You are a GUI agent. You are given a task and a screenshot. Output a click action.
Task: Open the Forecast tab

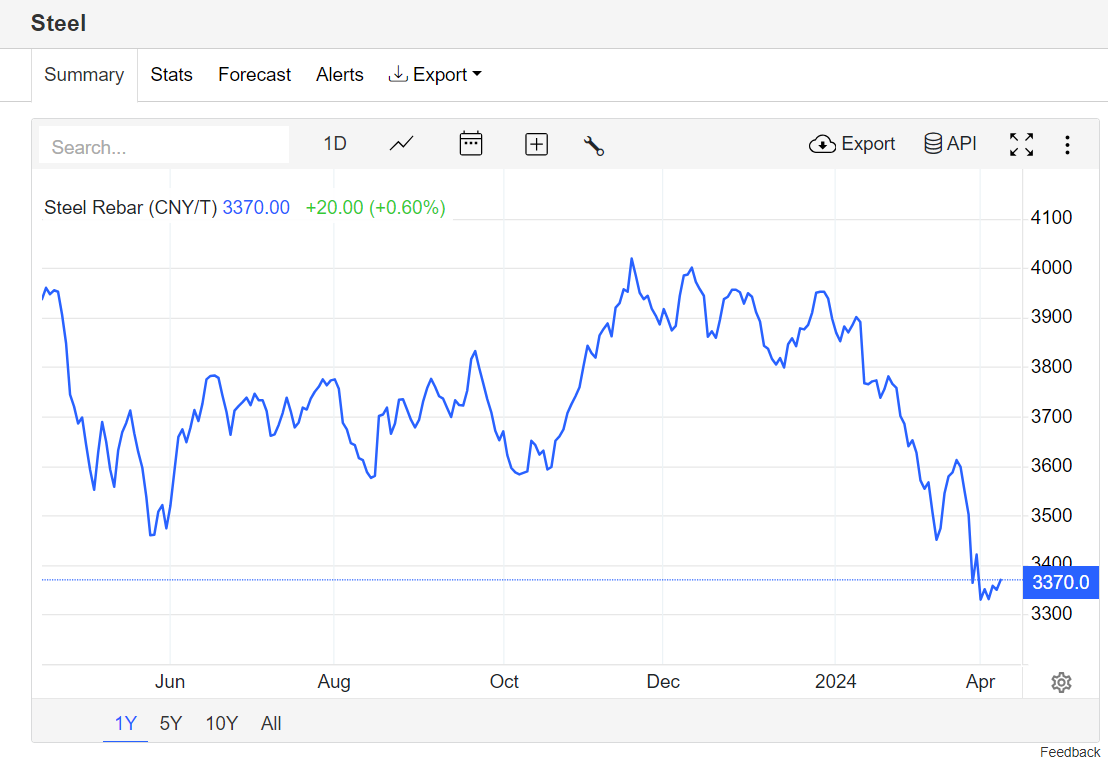click(254, 75)
